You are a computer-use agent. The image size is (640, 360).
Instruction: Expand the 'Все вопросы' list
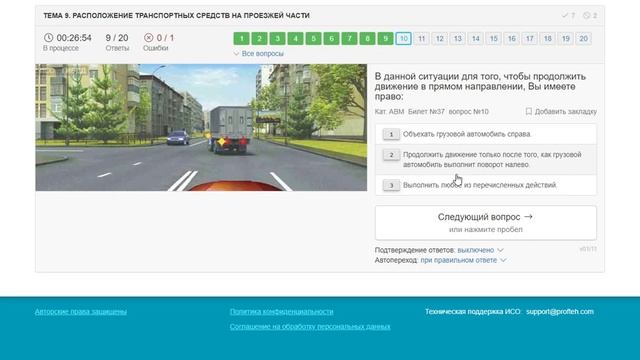point(258,53)
